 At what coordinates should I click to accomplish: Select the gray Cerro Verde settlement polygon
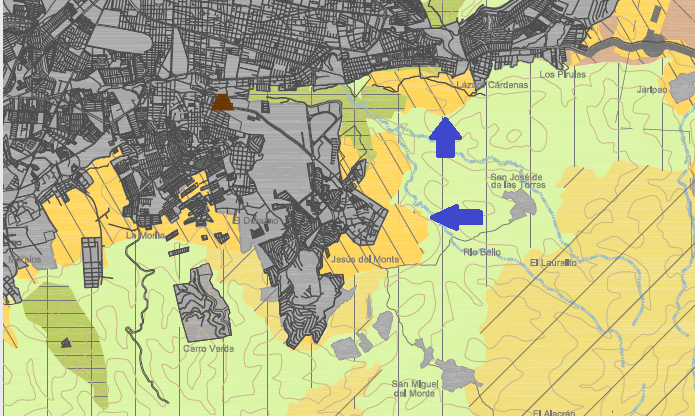click(x=201, y=305)
